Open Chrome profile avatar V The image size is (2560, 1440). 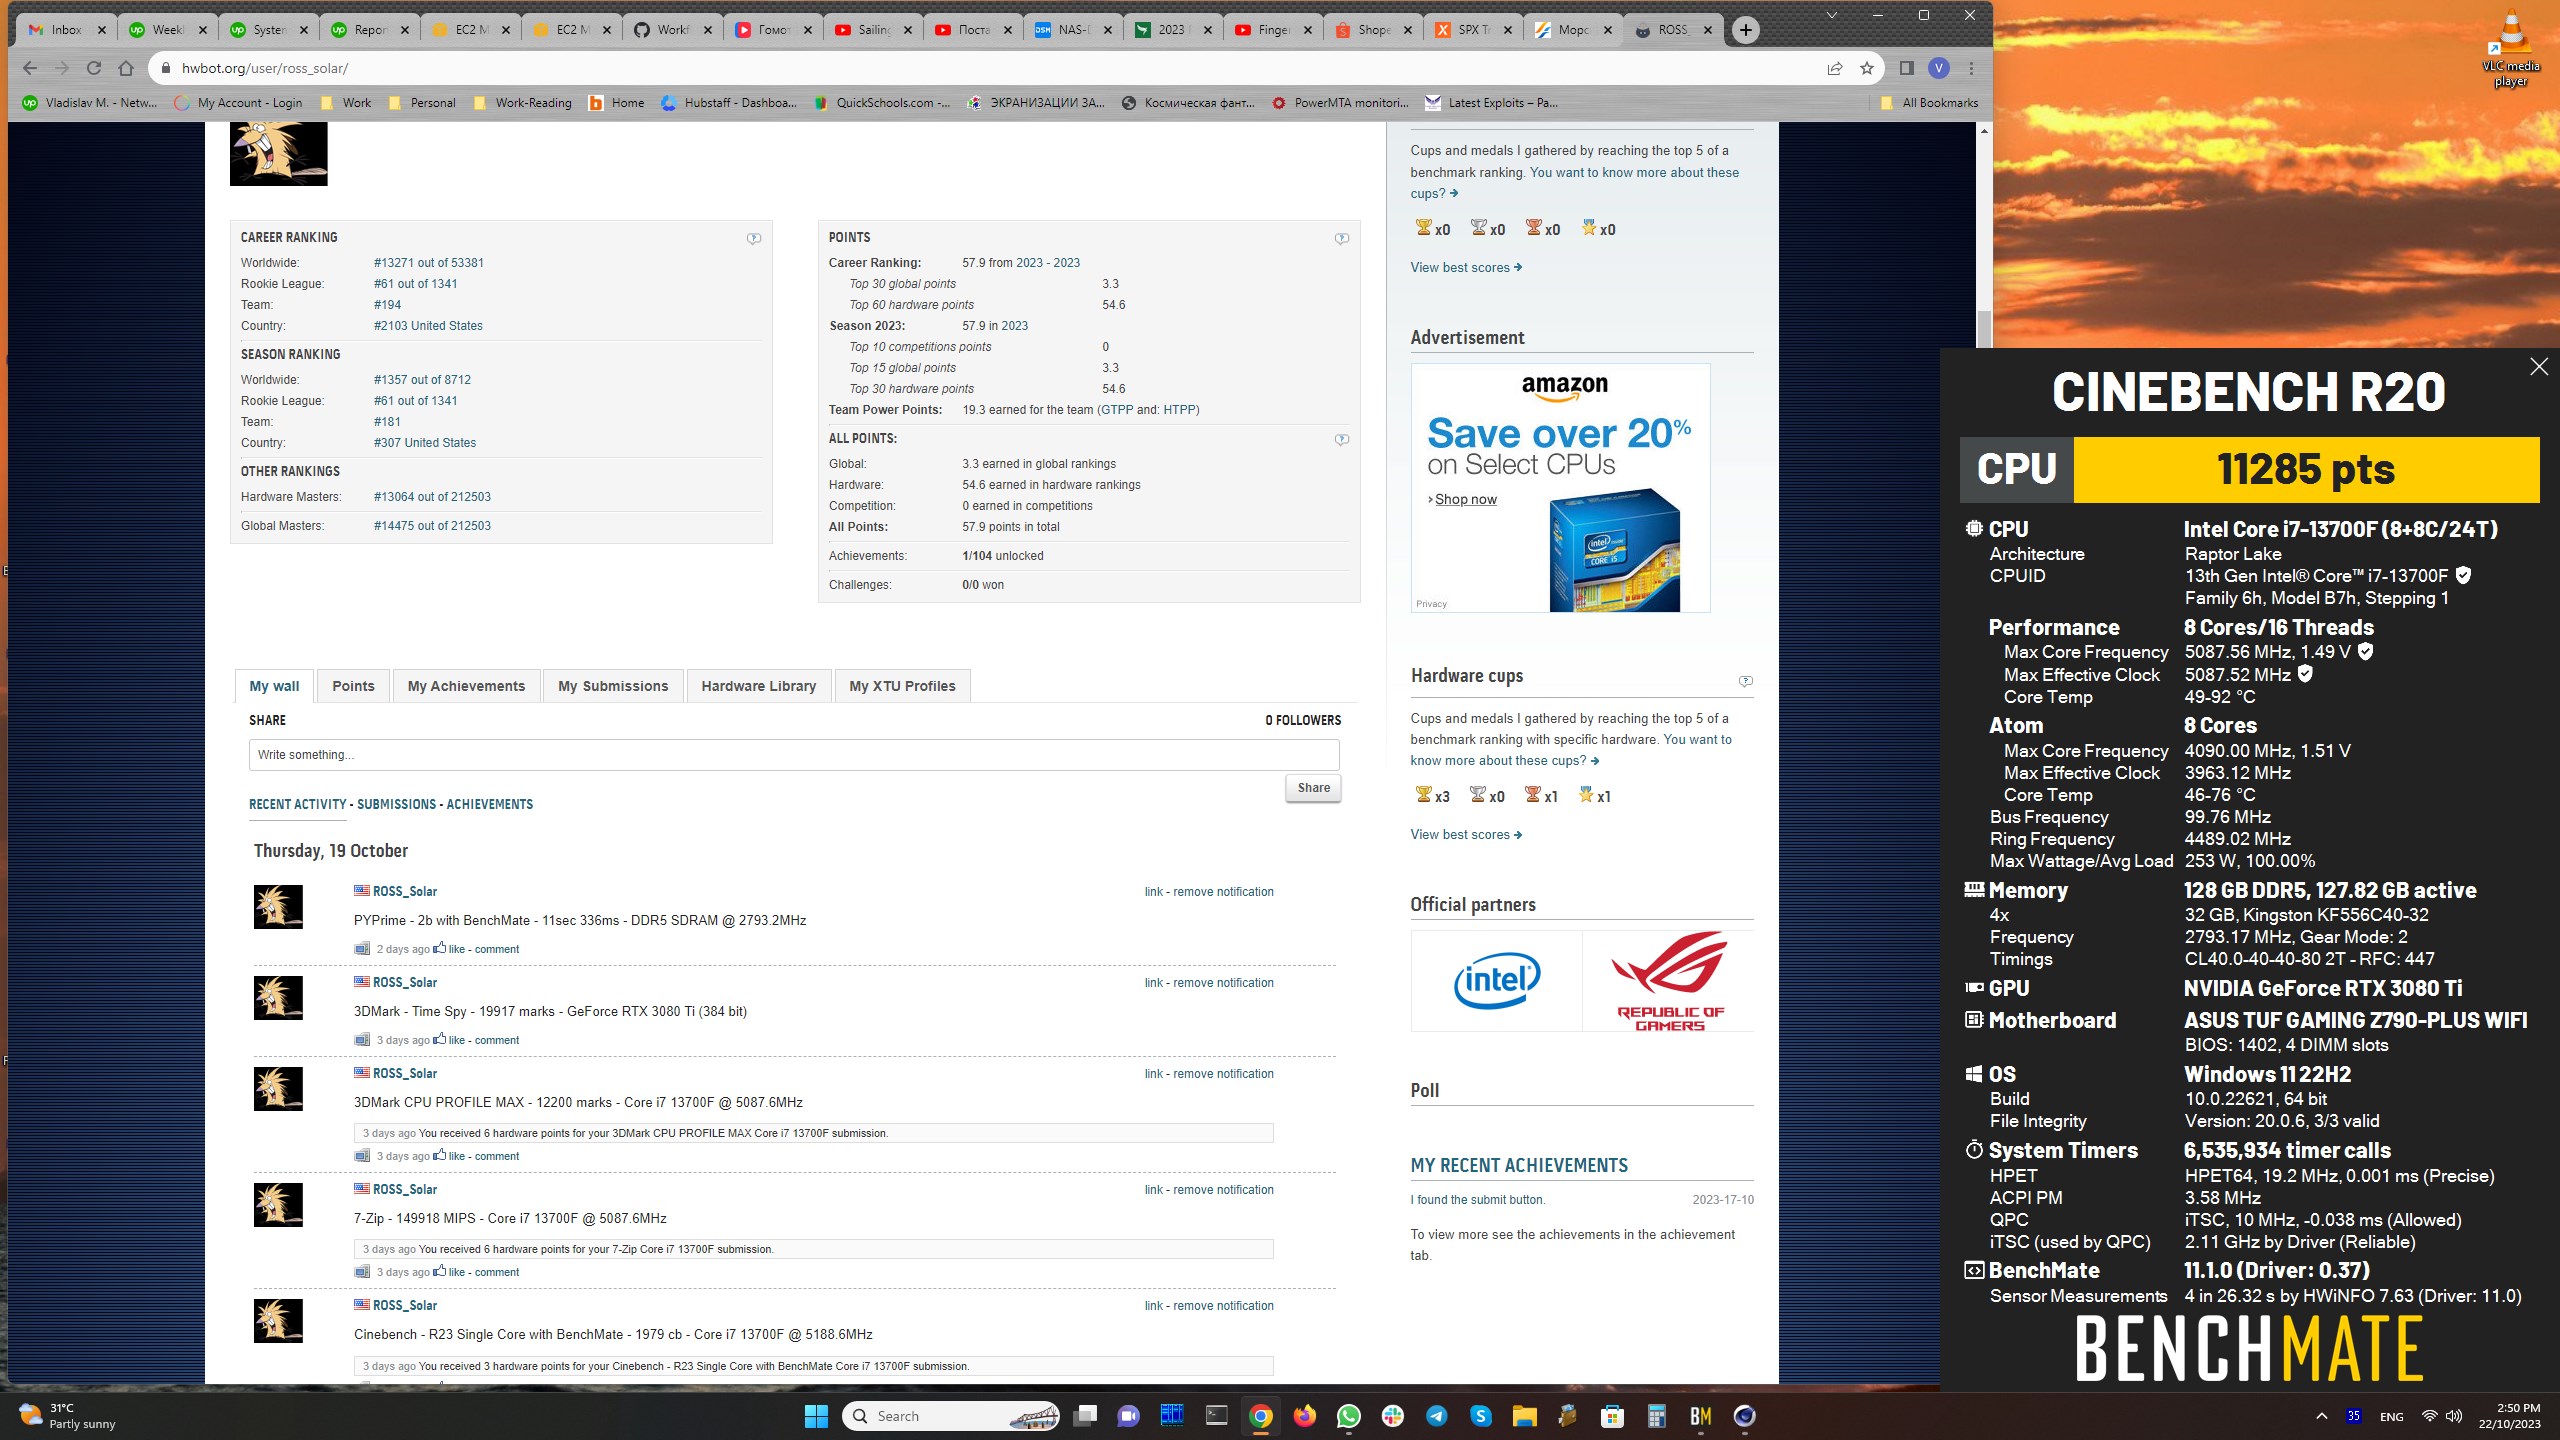pos(1939,68)
